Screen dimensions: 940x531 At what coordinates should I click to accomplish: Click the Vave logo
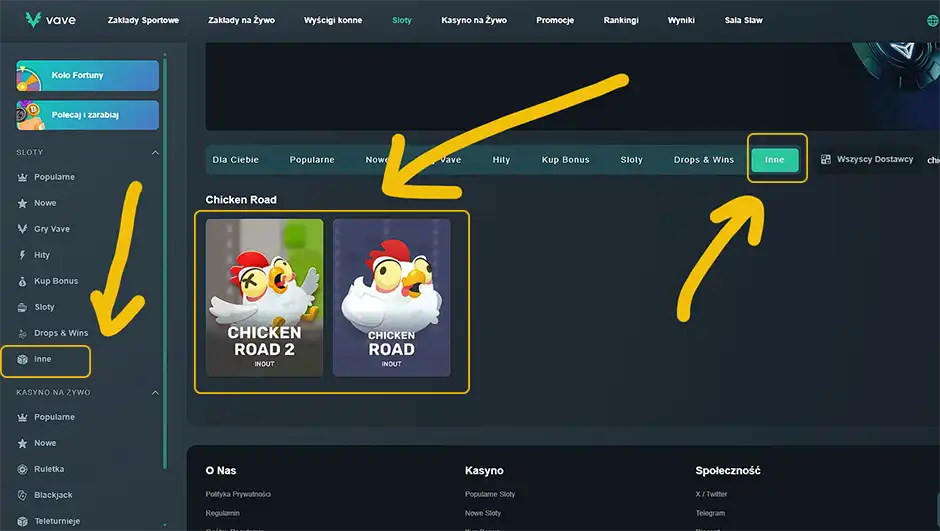50,20
